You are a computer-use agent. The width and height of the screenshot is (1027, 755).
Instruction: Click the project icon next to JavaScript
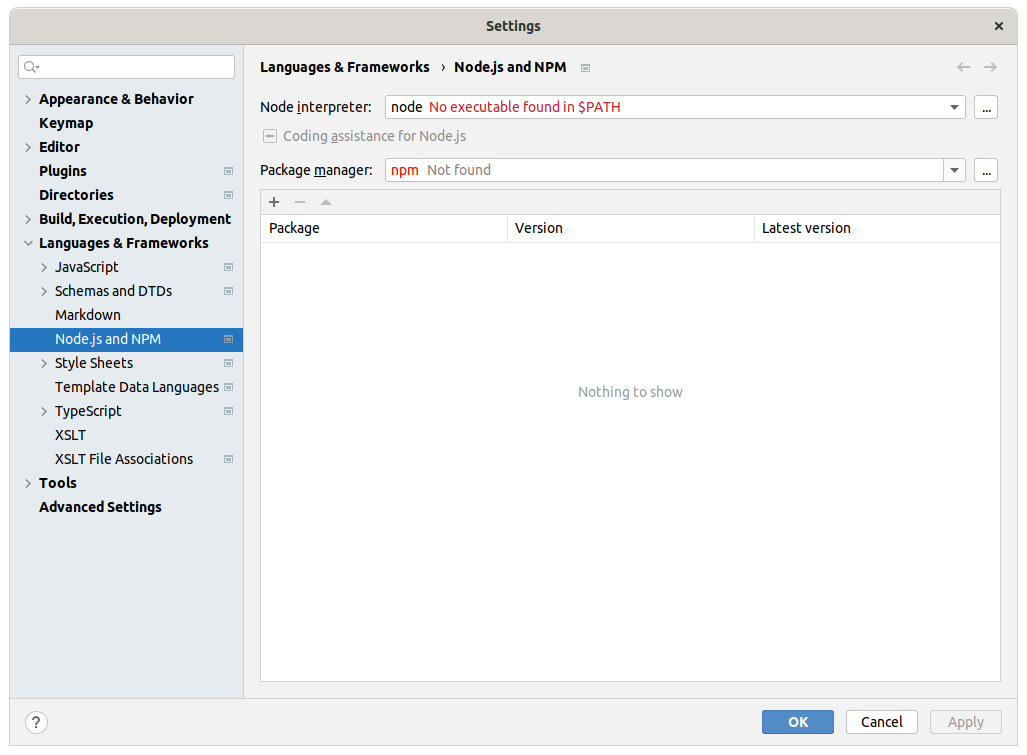pos(229,267)
